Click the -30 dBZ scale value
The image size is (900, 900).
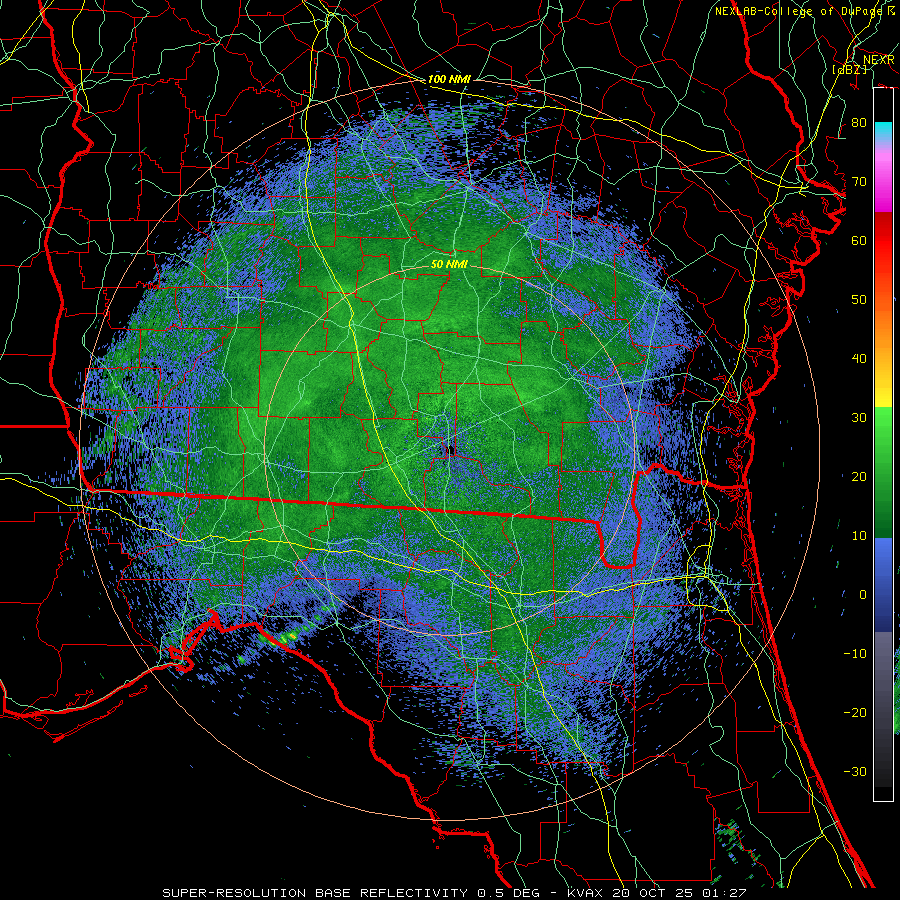point(855,772)
